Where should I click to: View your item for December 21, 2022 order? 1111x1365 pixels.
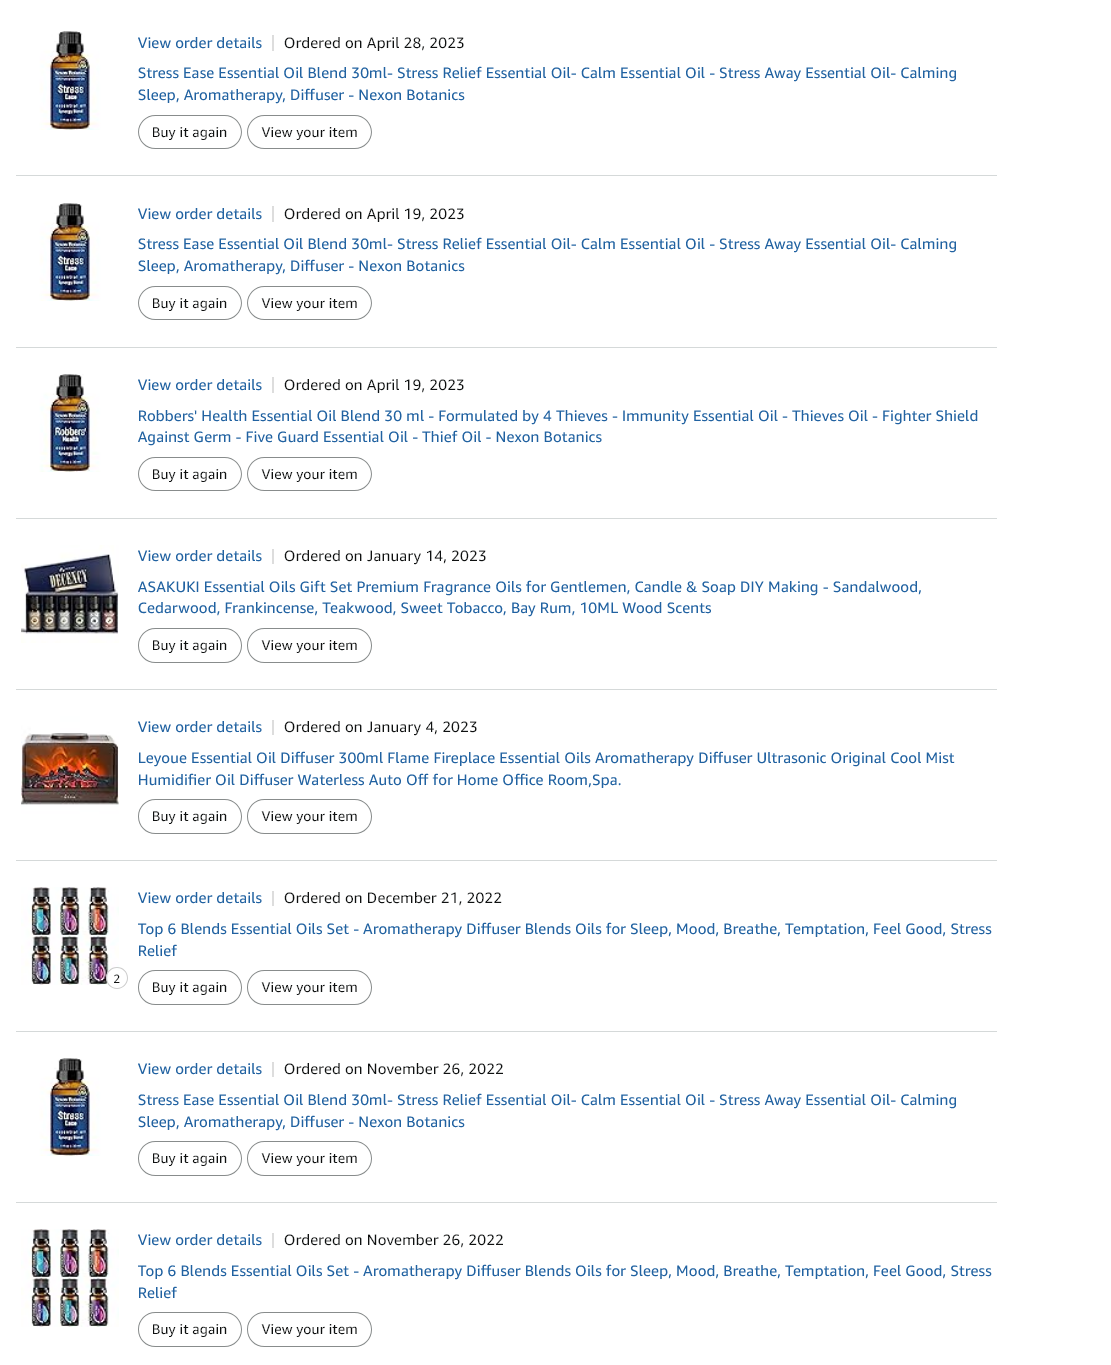coord(309,987)
